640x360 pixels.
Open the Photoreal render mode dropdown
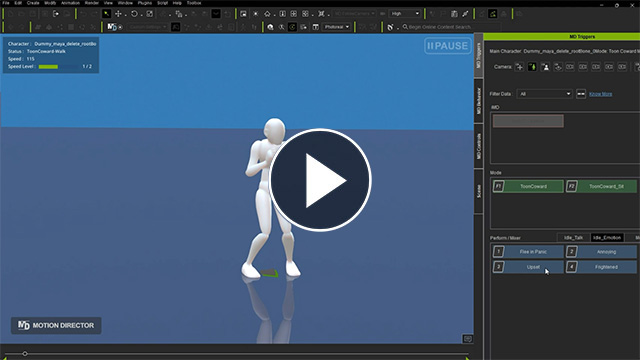tap(337, 27)
